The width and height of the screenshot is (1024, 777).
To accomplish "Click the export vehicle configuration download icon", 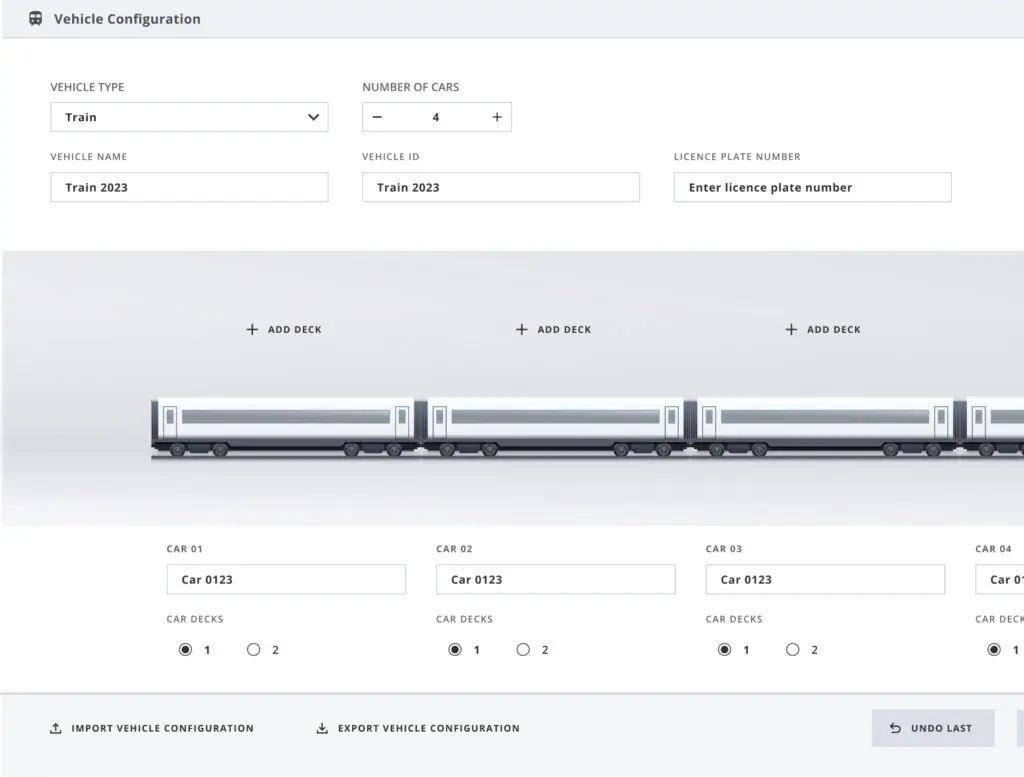I will click(x=322, y=728).
